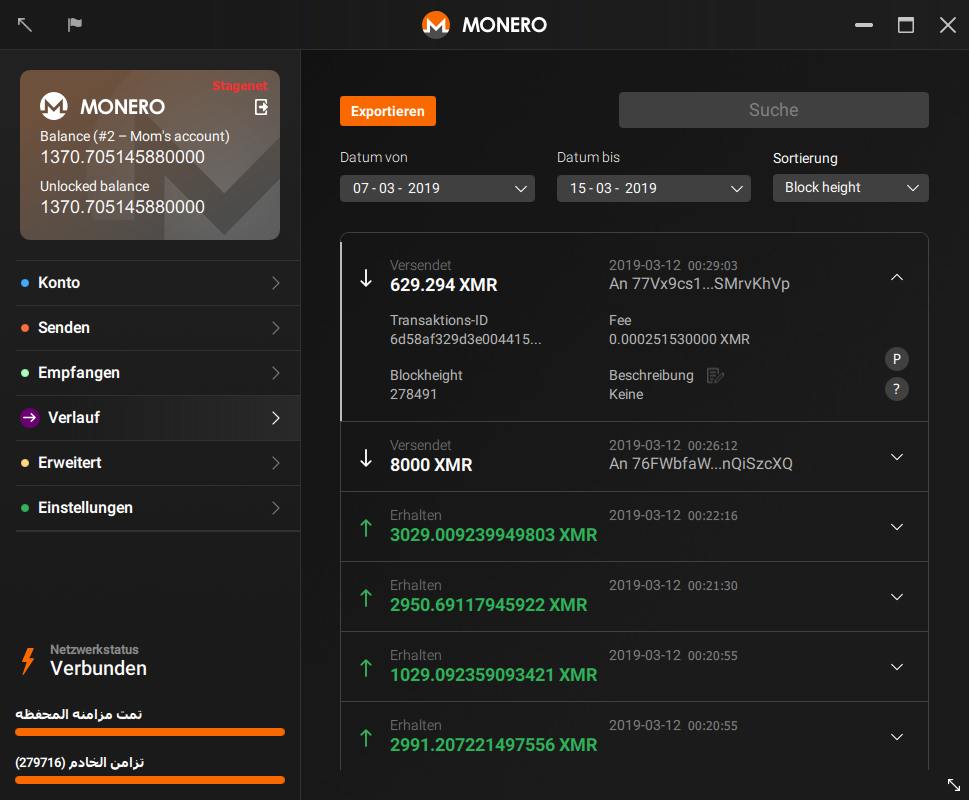Open the Konto menu page
This screenshot has height=800, width=969.
click(x=158, y=283)
